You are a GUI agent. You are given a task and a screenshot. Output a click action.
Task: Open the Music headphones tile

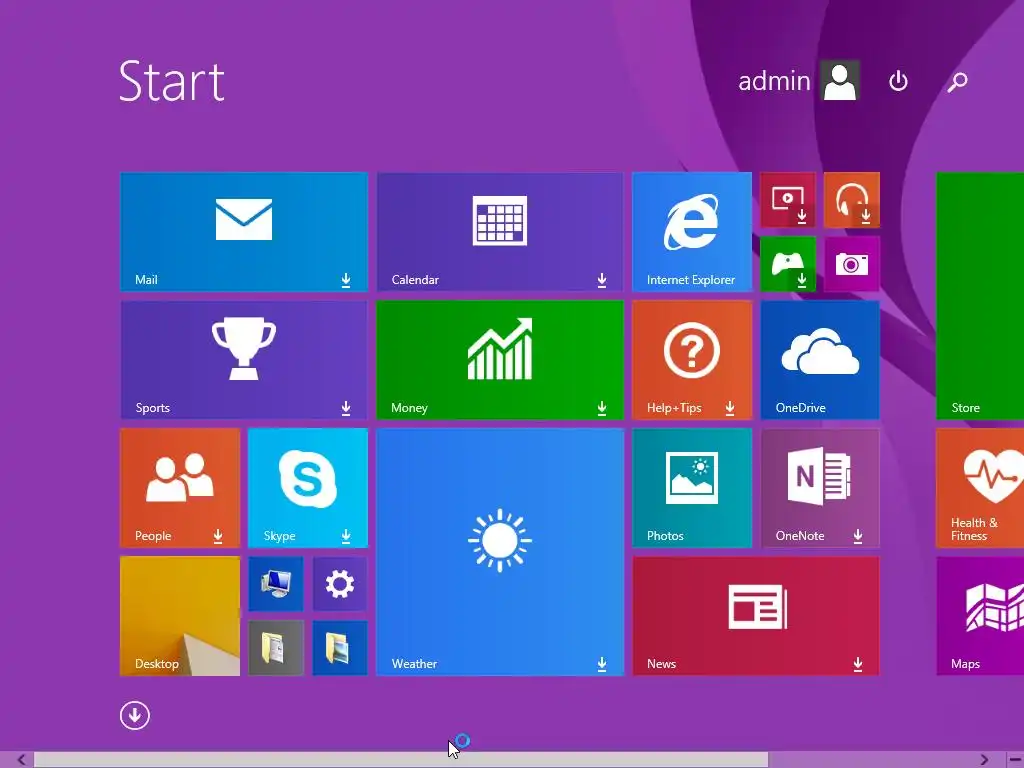[852, 200]
